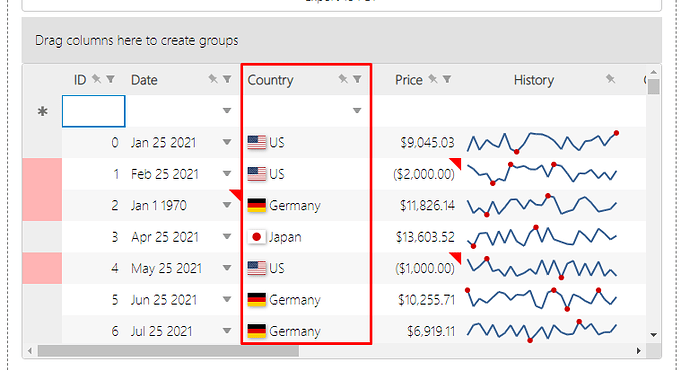Select the Japan country cell
The image size is (690, 370).
(x=306, y=237)
